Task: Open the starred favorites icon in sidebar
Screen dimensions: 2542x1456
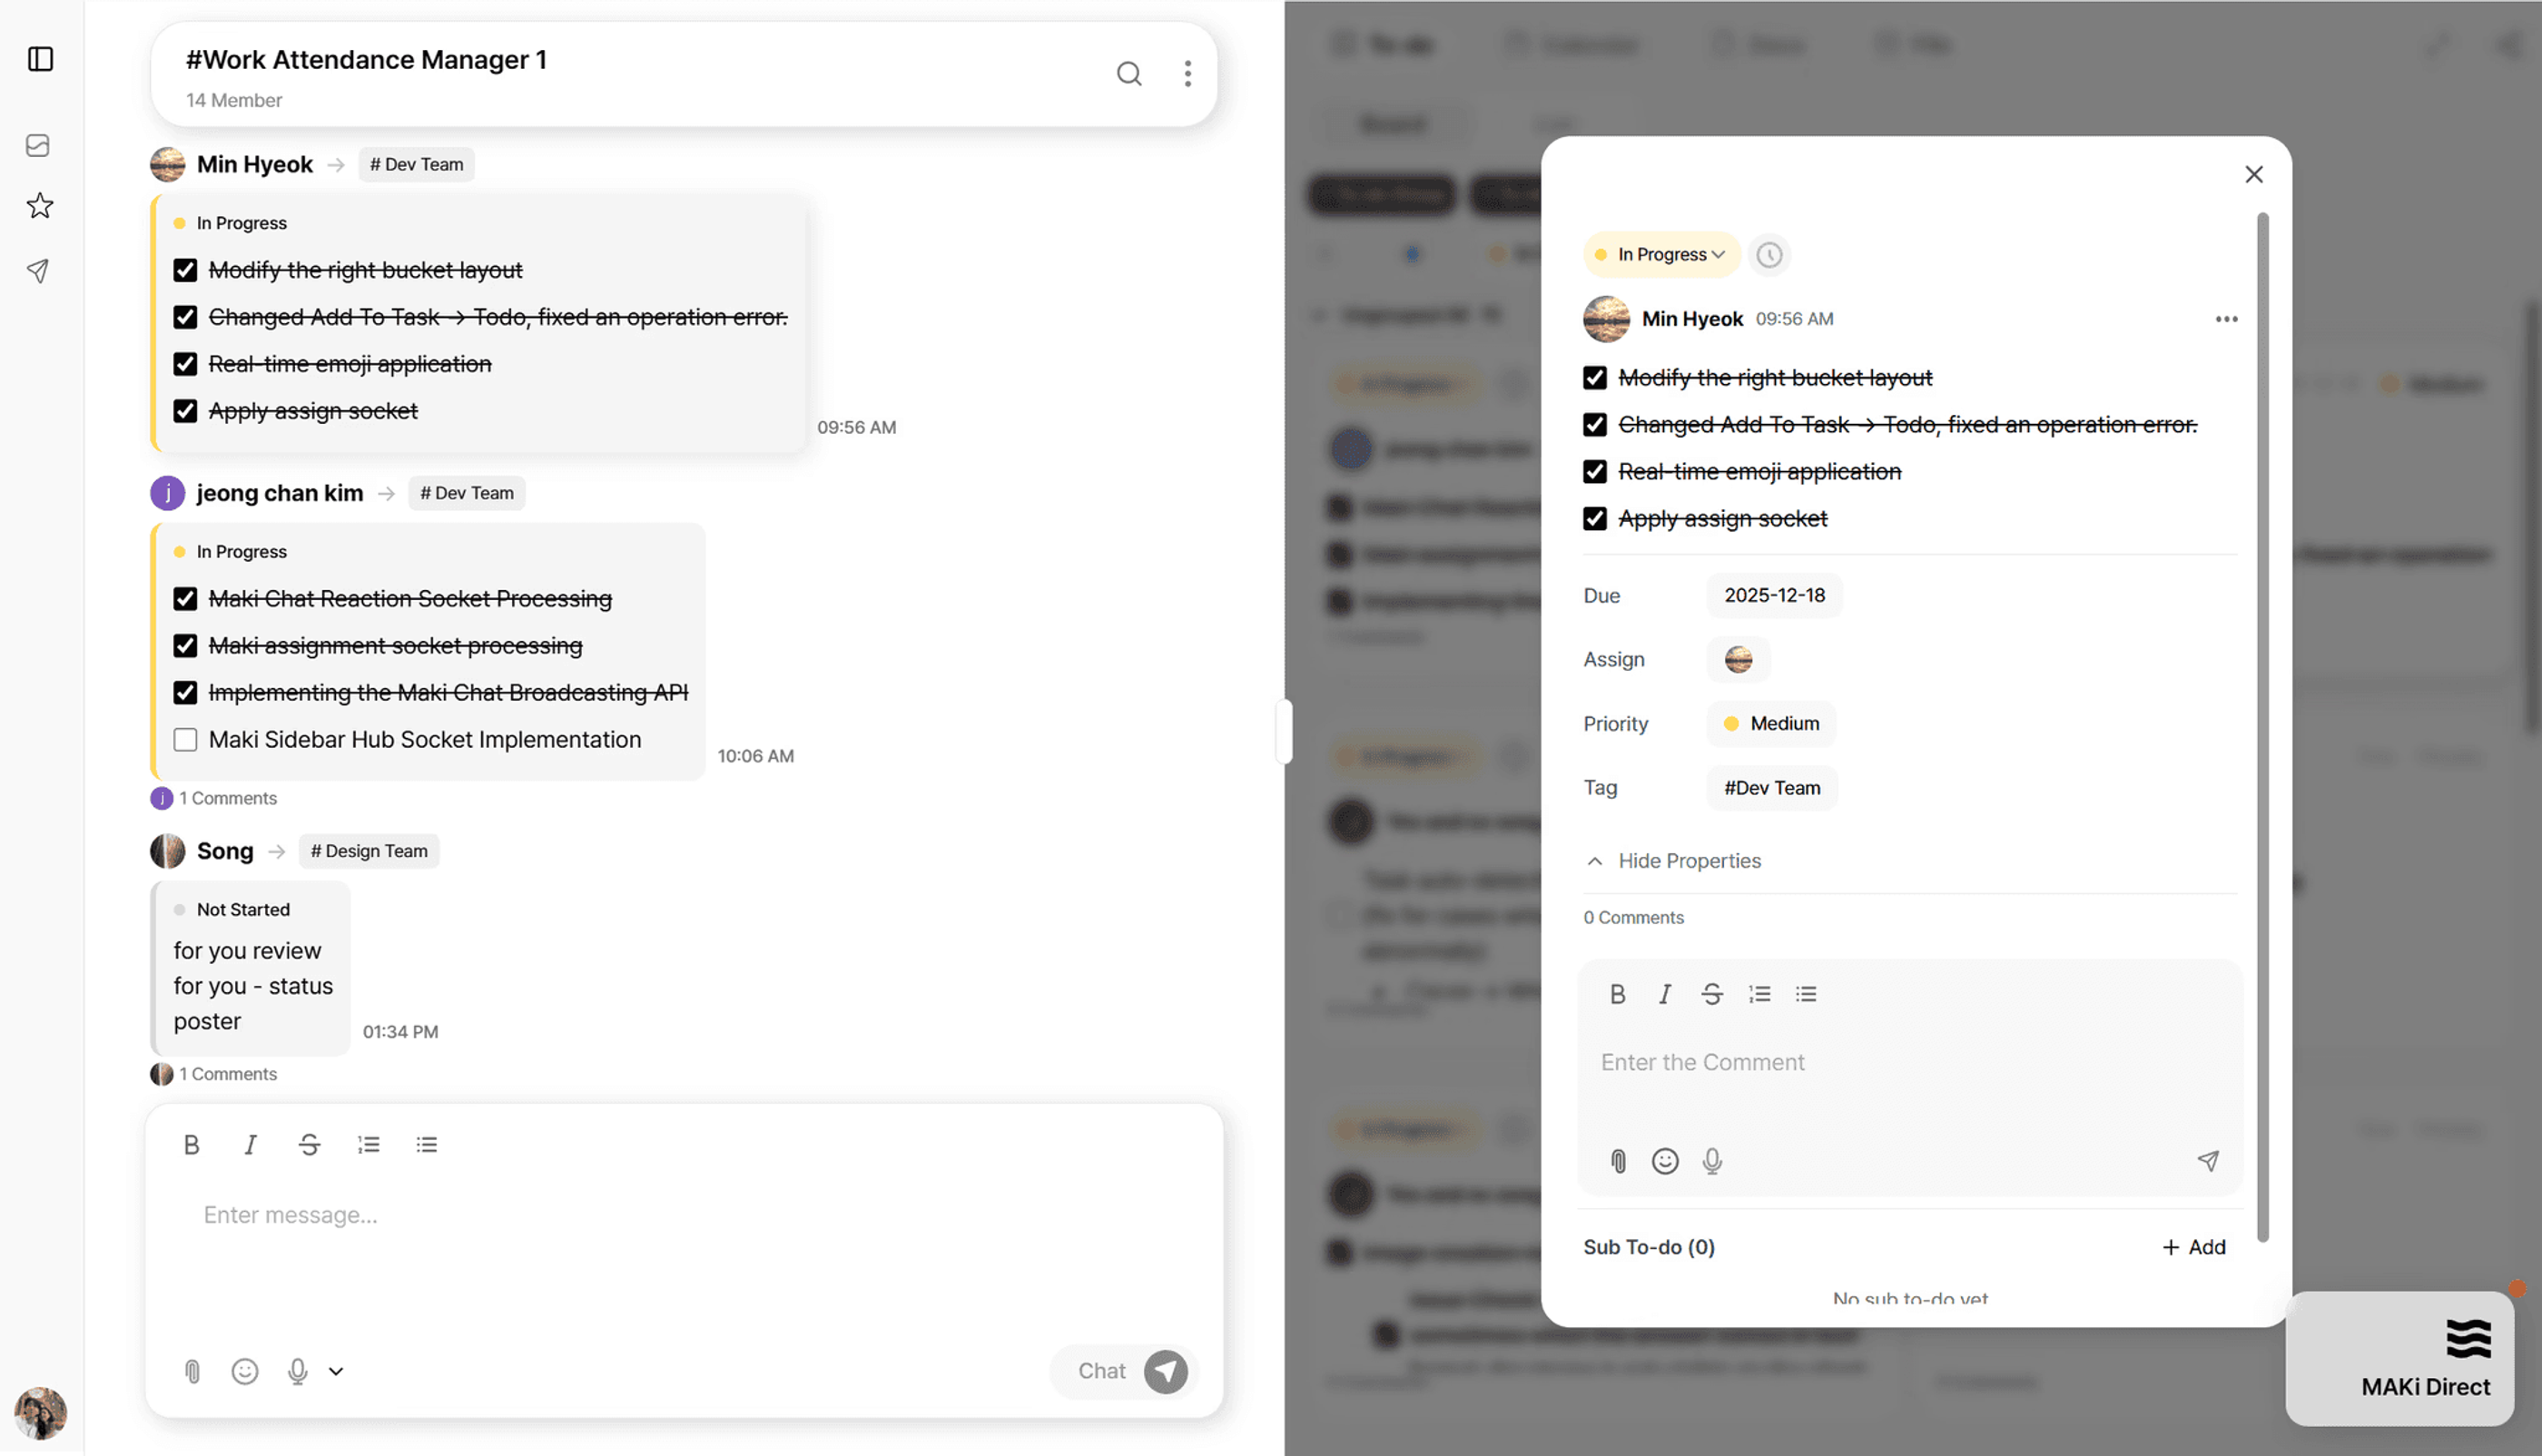Action: tap(40, 206)
